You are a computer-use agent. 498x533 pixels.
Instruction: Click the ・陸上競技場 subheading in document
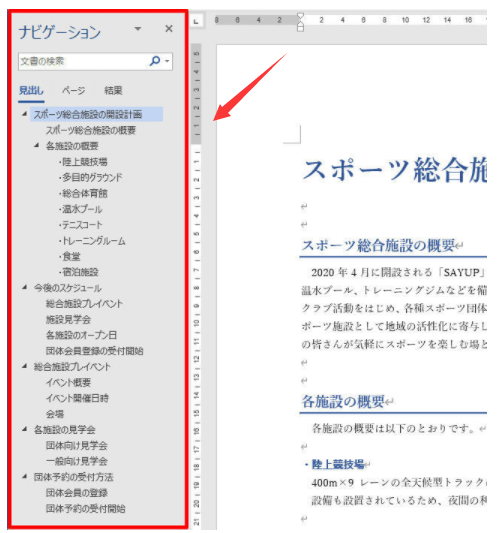[x=334, y=464]
